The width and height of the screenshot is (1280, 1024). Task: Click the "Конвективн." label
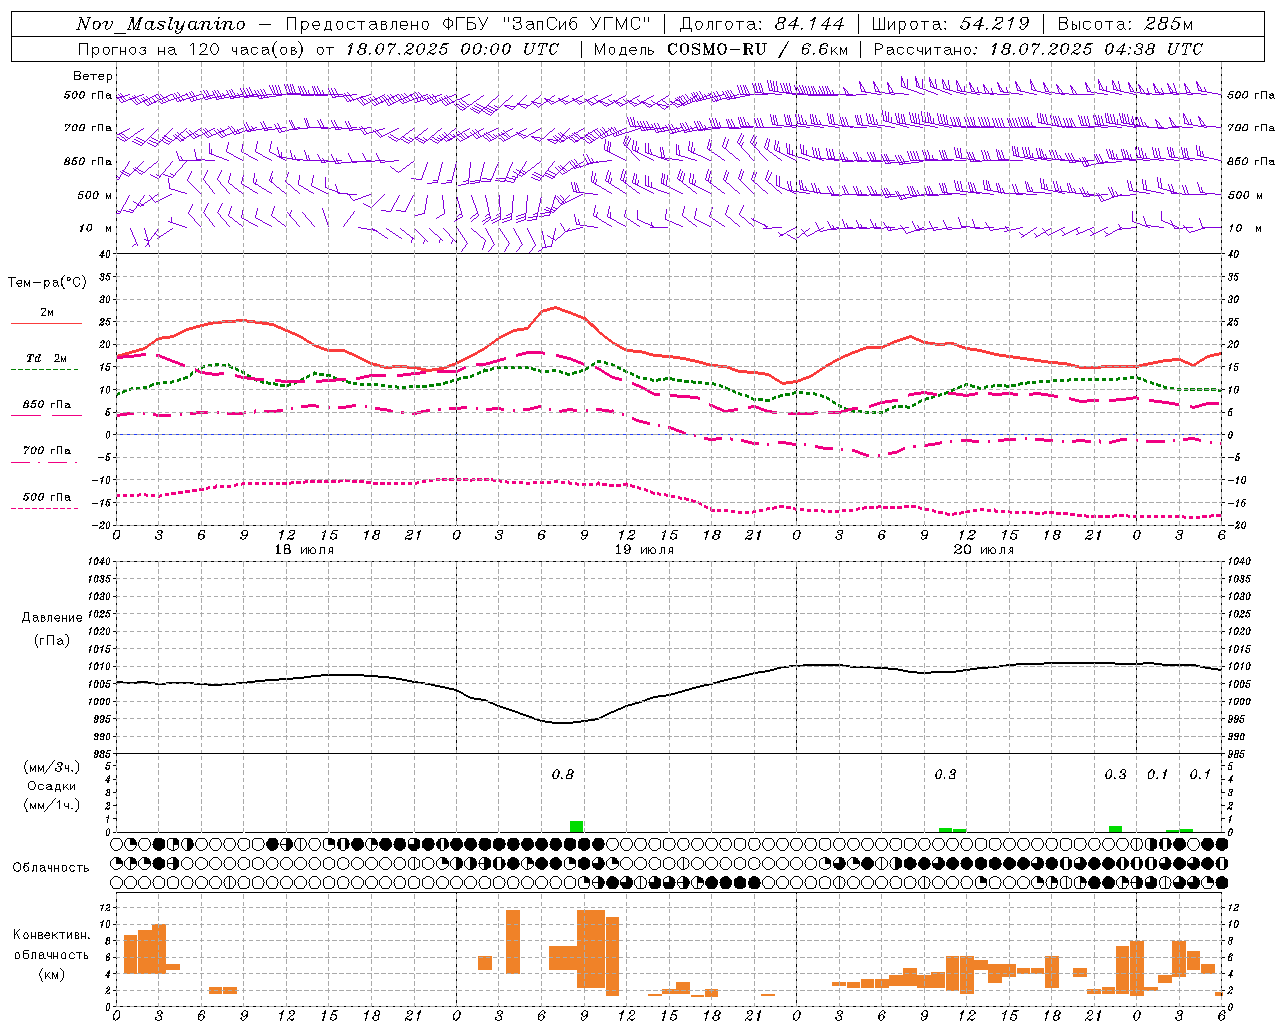coord(52,935)
